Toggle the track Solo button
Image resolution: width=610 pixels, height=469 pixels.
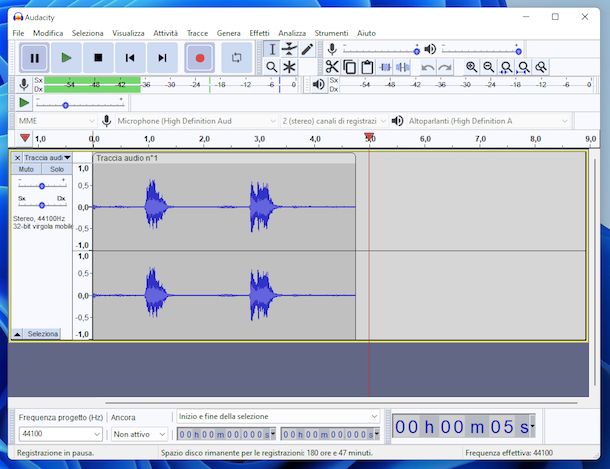(57, 169)
